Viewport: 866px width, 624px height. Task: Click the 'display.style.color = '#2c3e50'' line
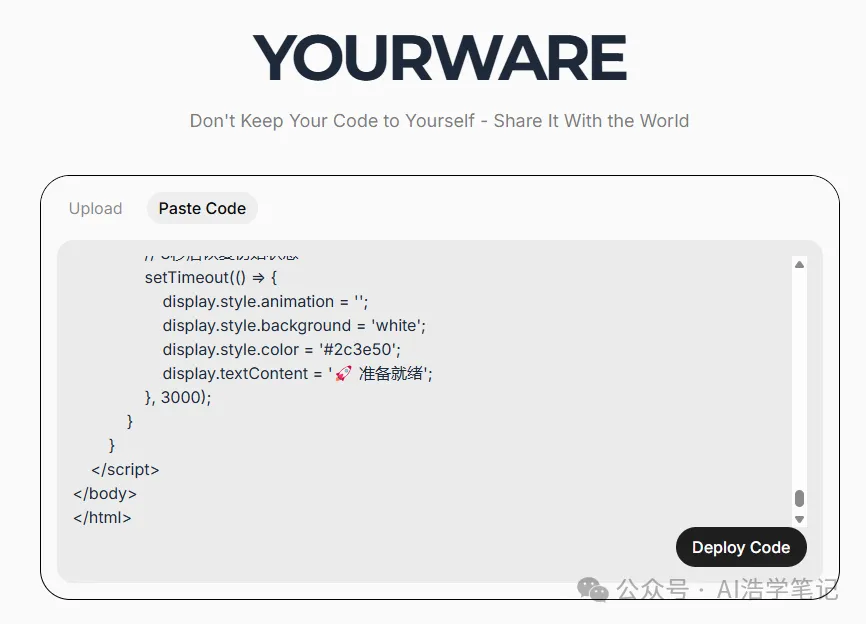click(x=282, y=350)
